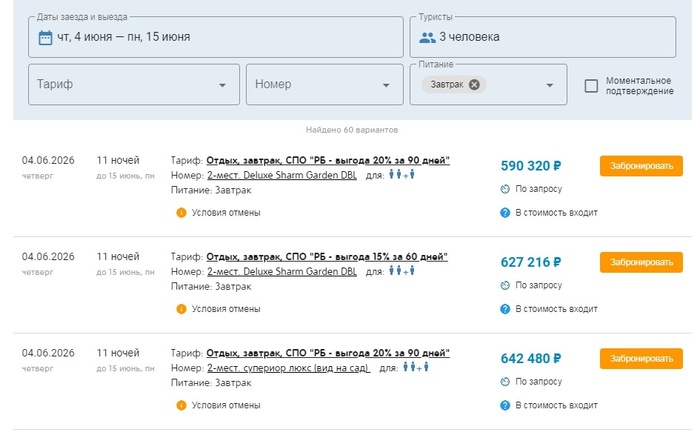Click the orange cancellation icon in second offer
Viewport: 700px width, 435px height.
[x=181, y=309]
